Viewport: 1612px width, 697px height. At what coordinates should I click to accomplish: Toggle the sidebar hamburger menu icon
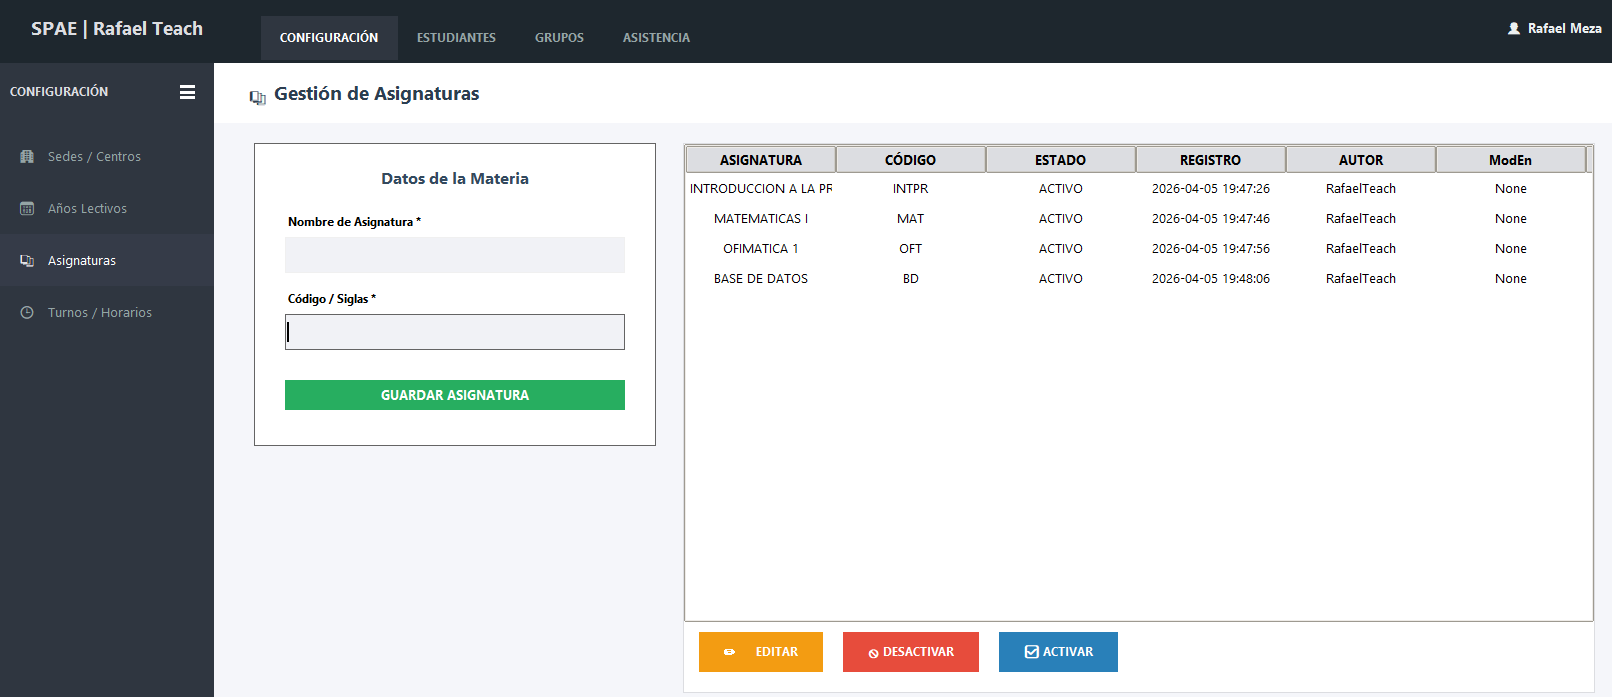tap(187, 92)
